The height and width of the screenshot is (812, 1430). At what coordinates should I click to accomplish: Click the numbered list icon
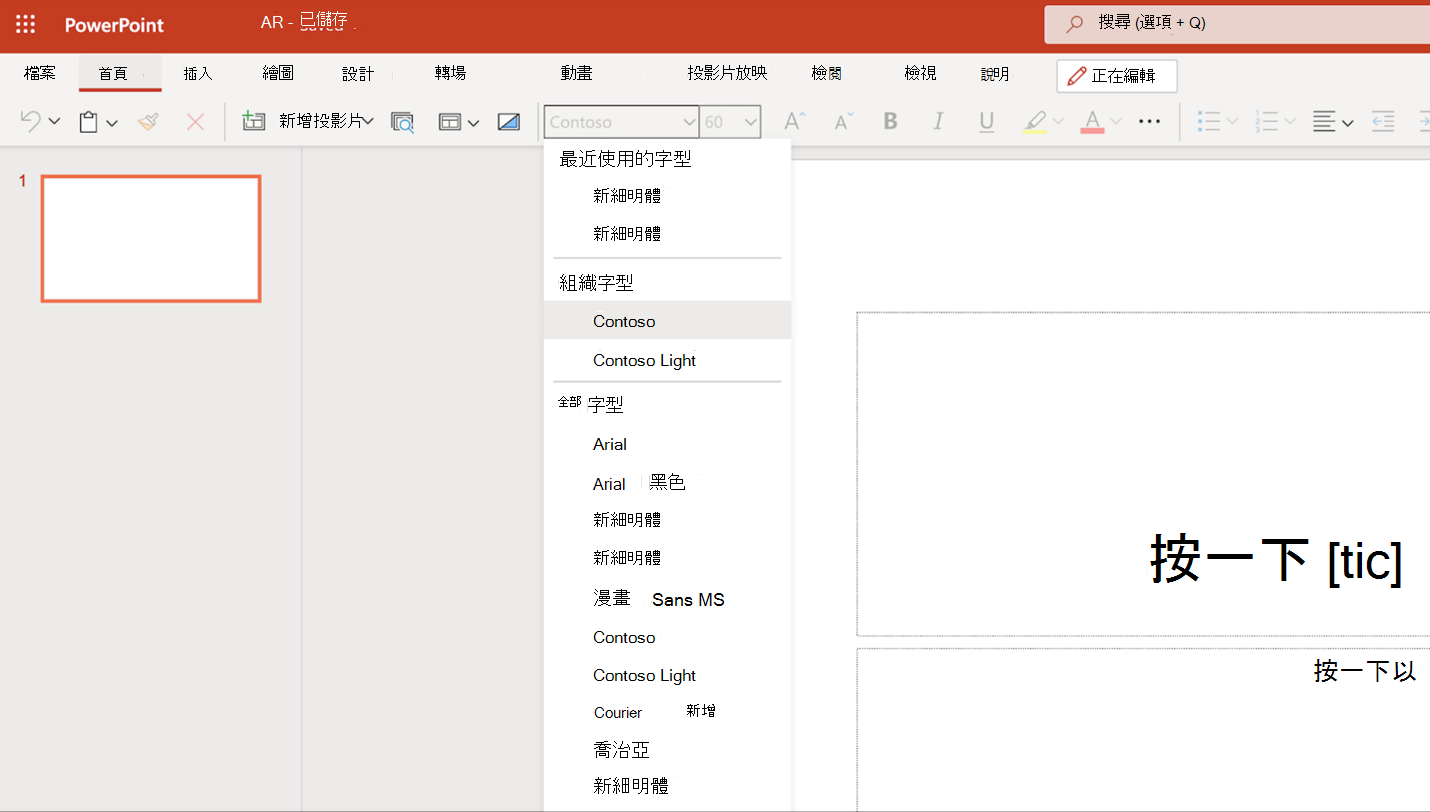coord(1267,122)
